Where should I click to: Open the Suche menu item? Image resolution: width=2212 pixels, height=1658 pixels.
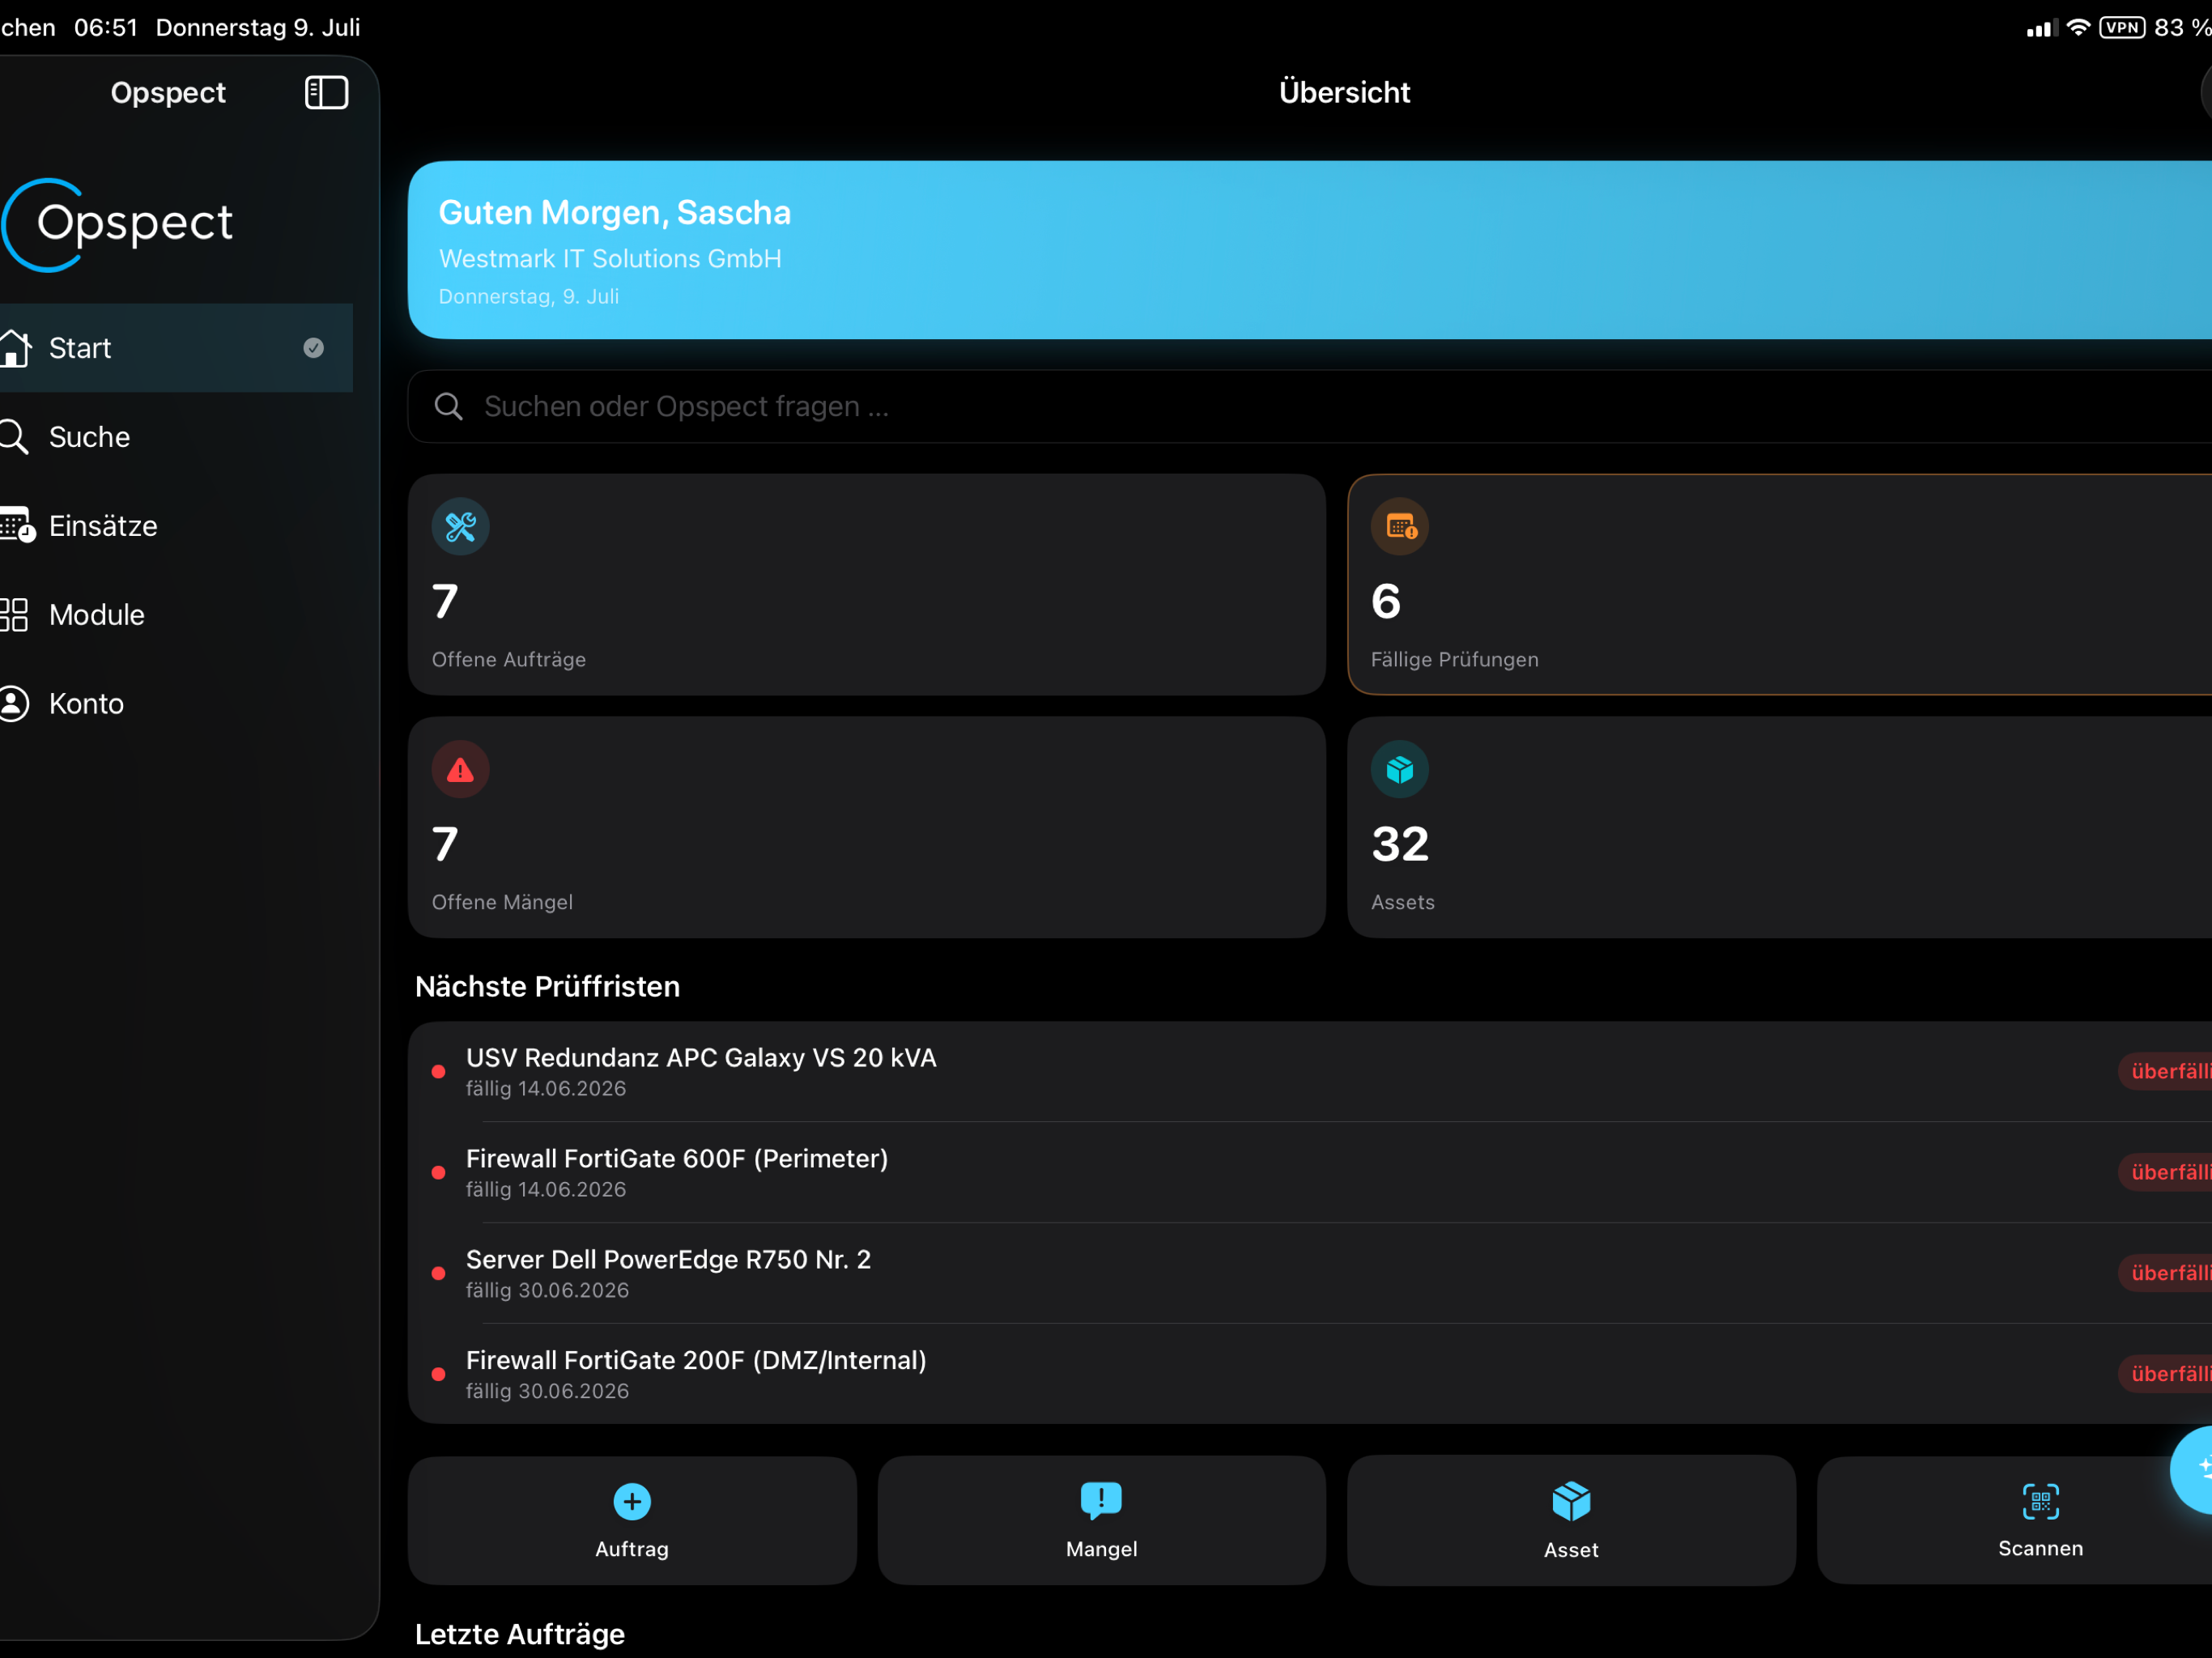pos(176,437)
